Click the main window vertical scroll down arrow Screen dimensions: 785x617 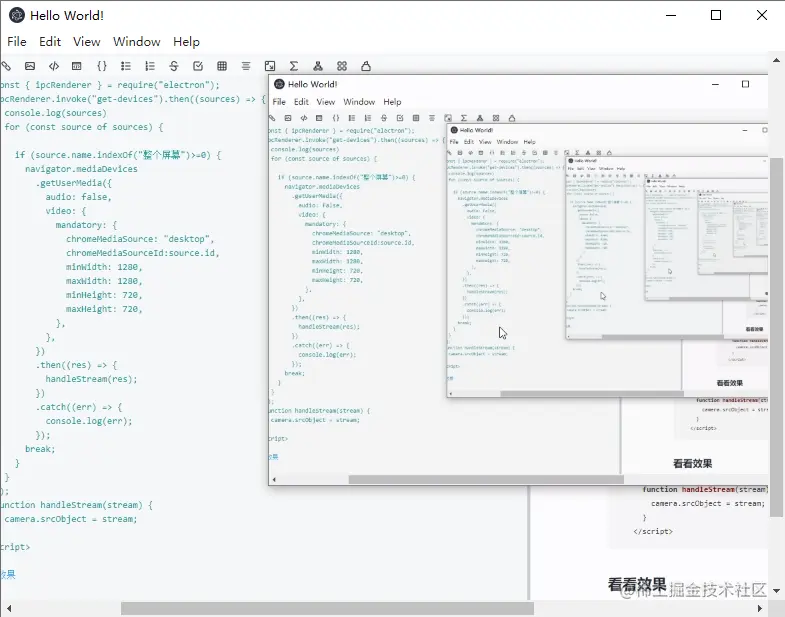[x=776, y=591]
